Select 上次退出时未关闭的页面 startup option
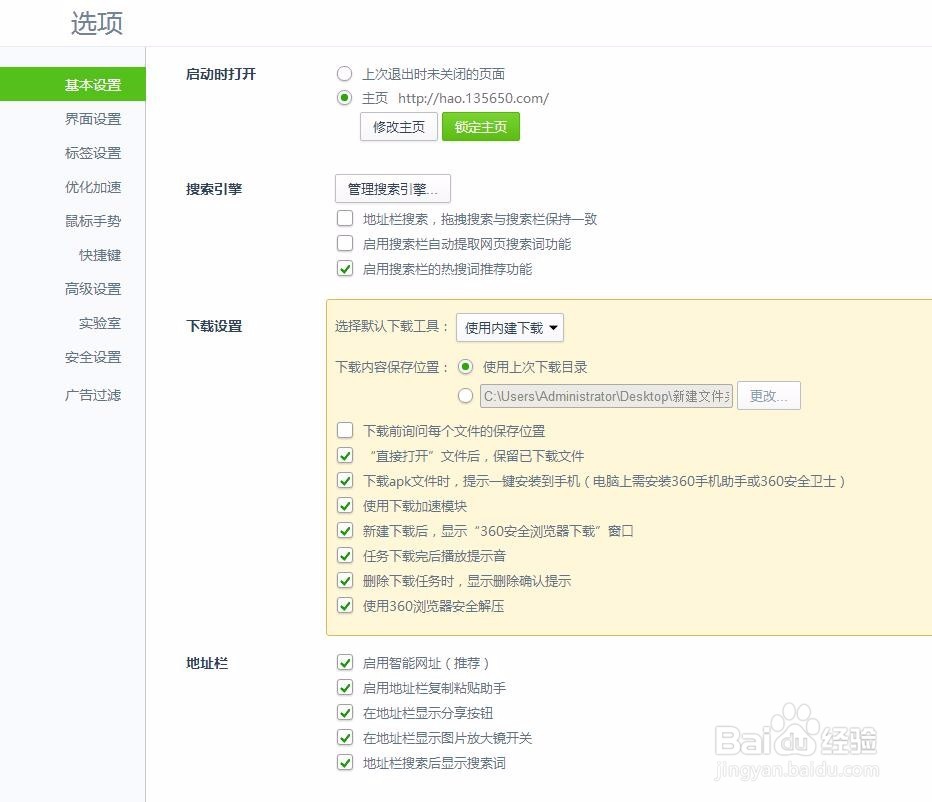932x802 pixels. pyautogui.click(x=344, y=73)
